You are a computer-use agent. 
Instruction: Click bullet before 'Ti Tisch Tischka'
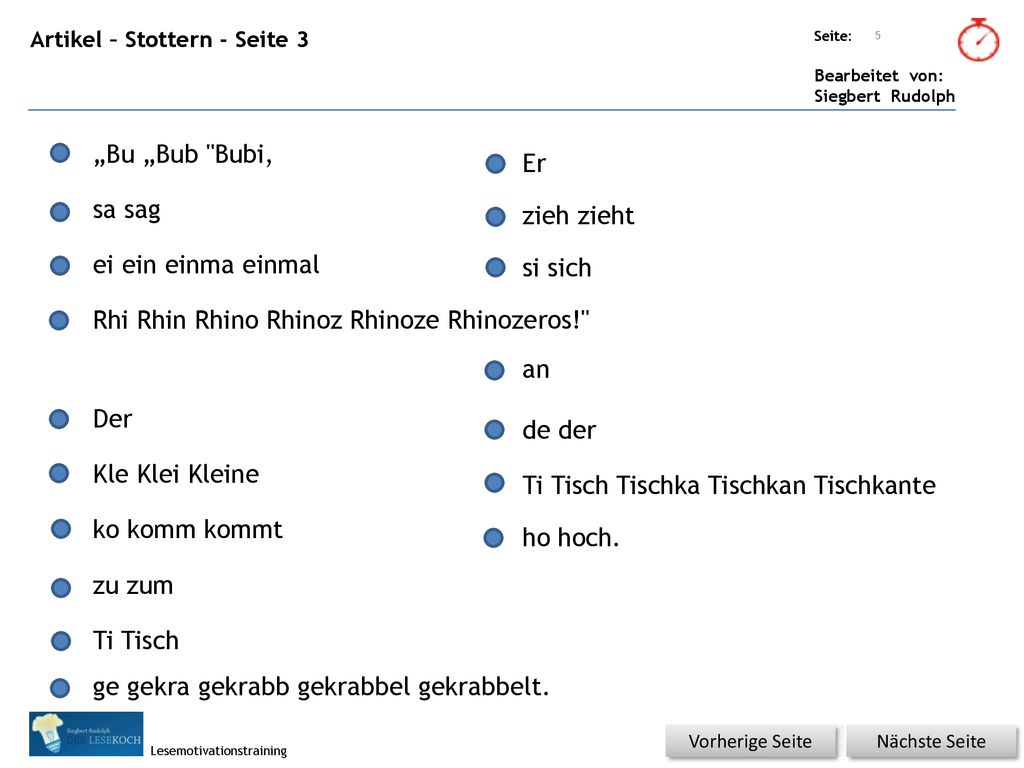pos(494,483)
